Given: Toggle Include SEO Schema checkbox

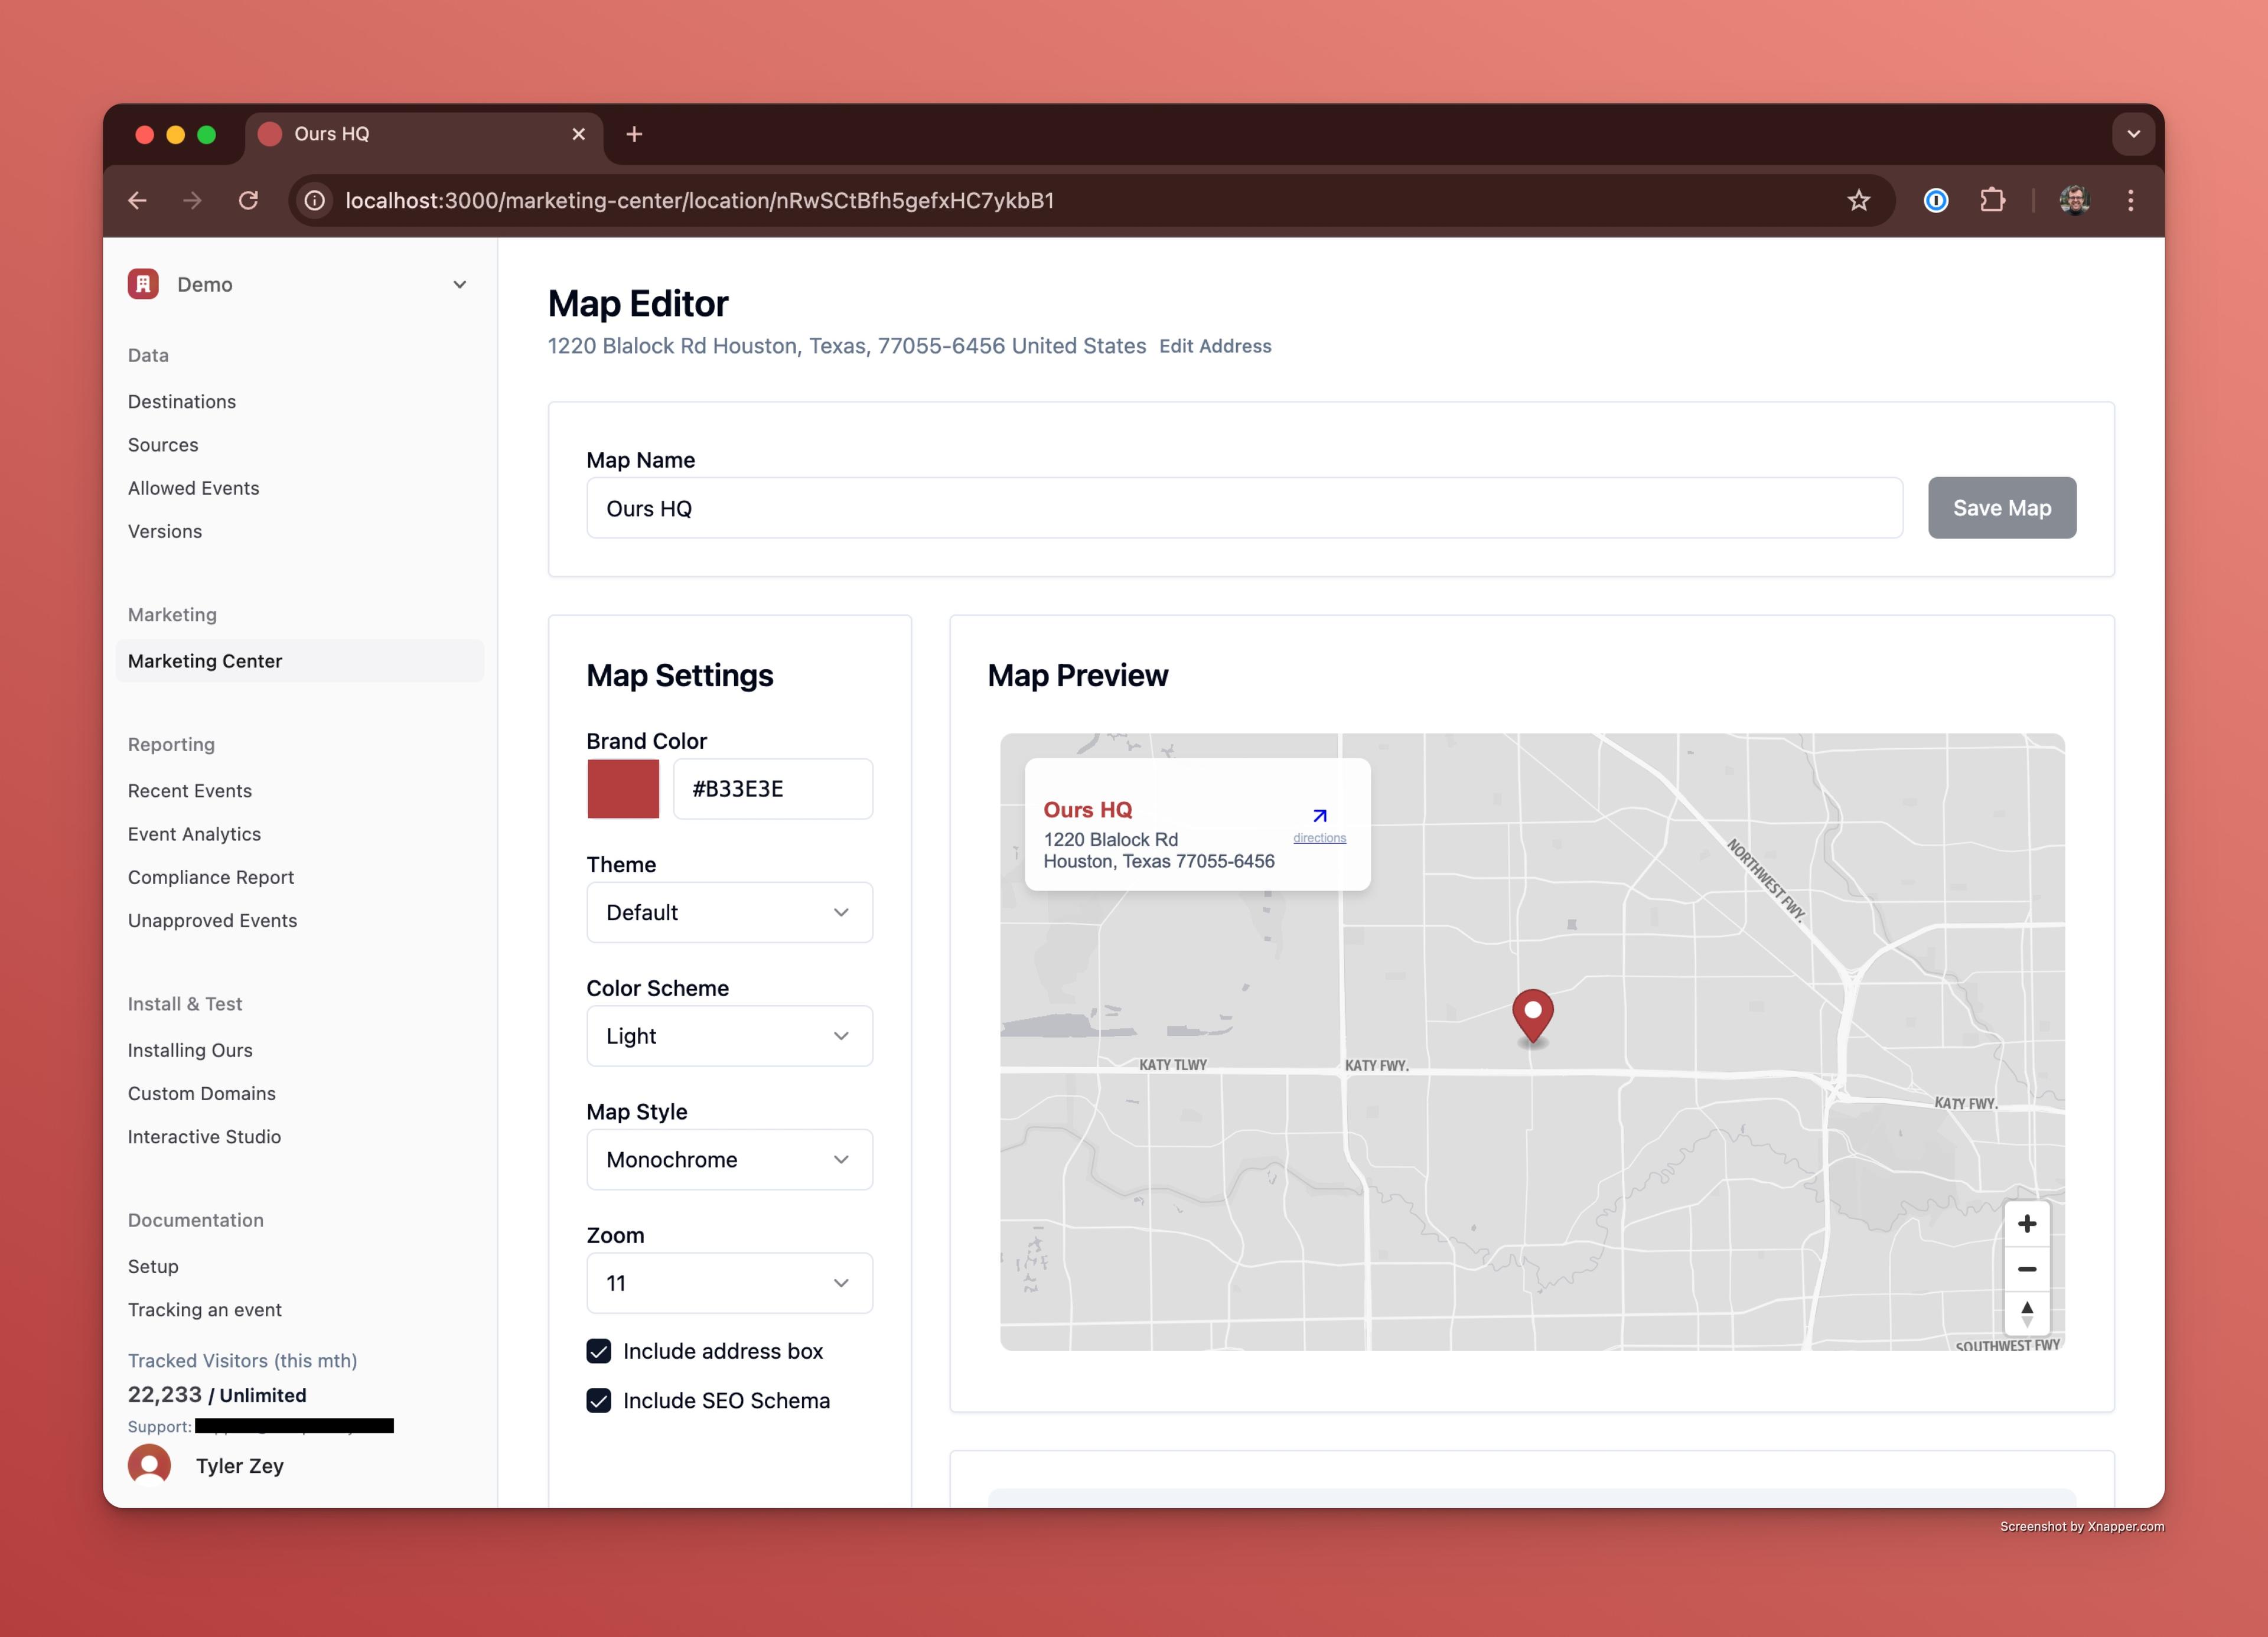Looking at the screenshot, I should pos(599,1400).
